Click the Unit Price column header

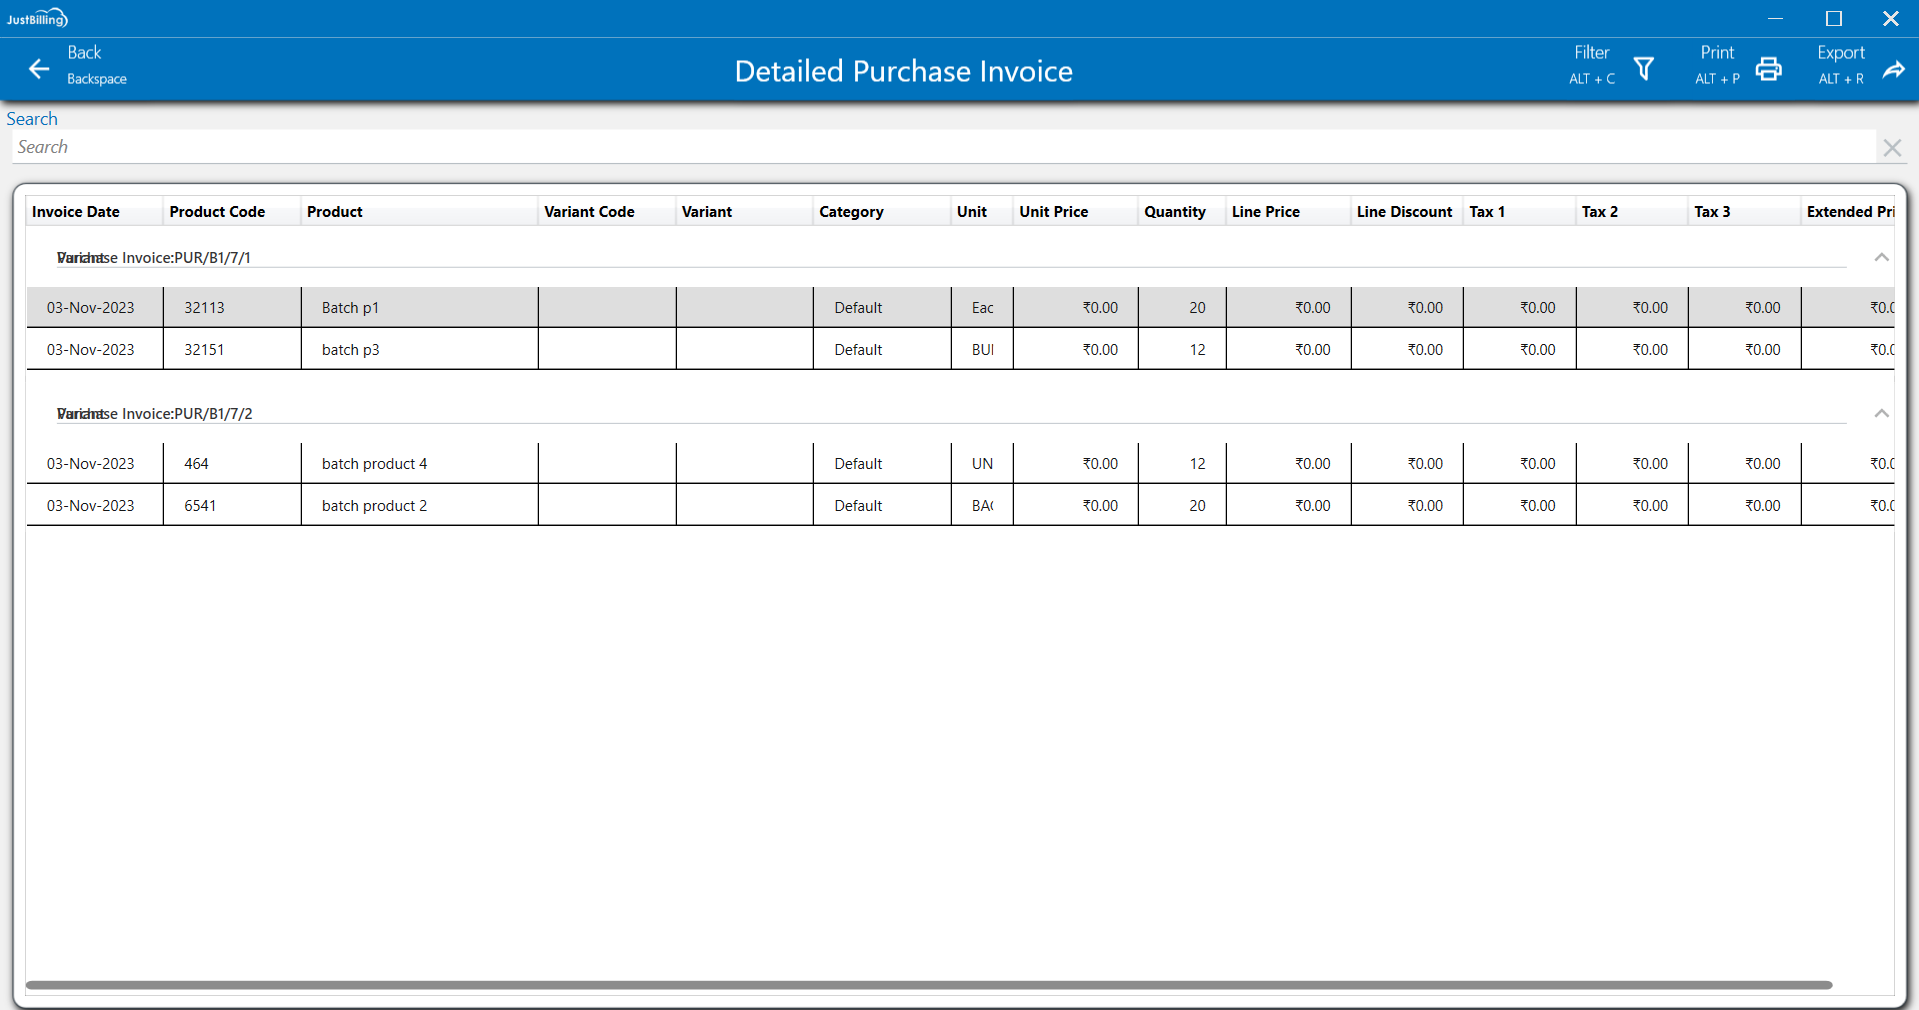pyautogui.click(x=1053, y=212)
